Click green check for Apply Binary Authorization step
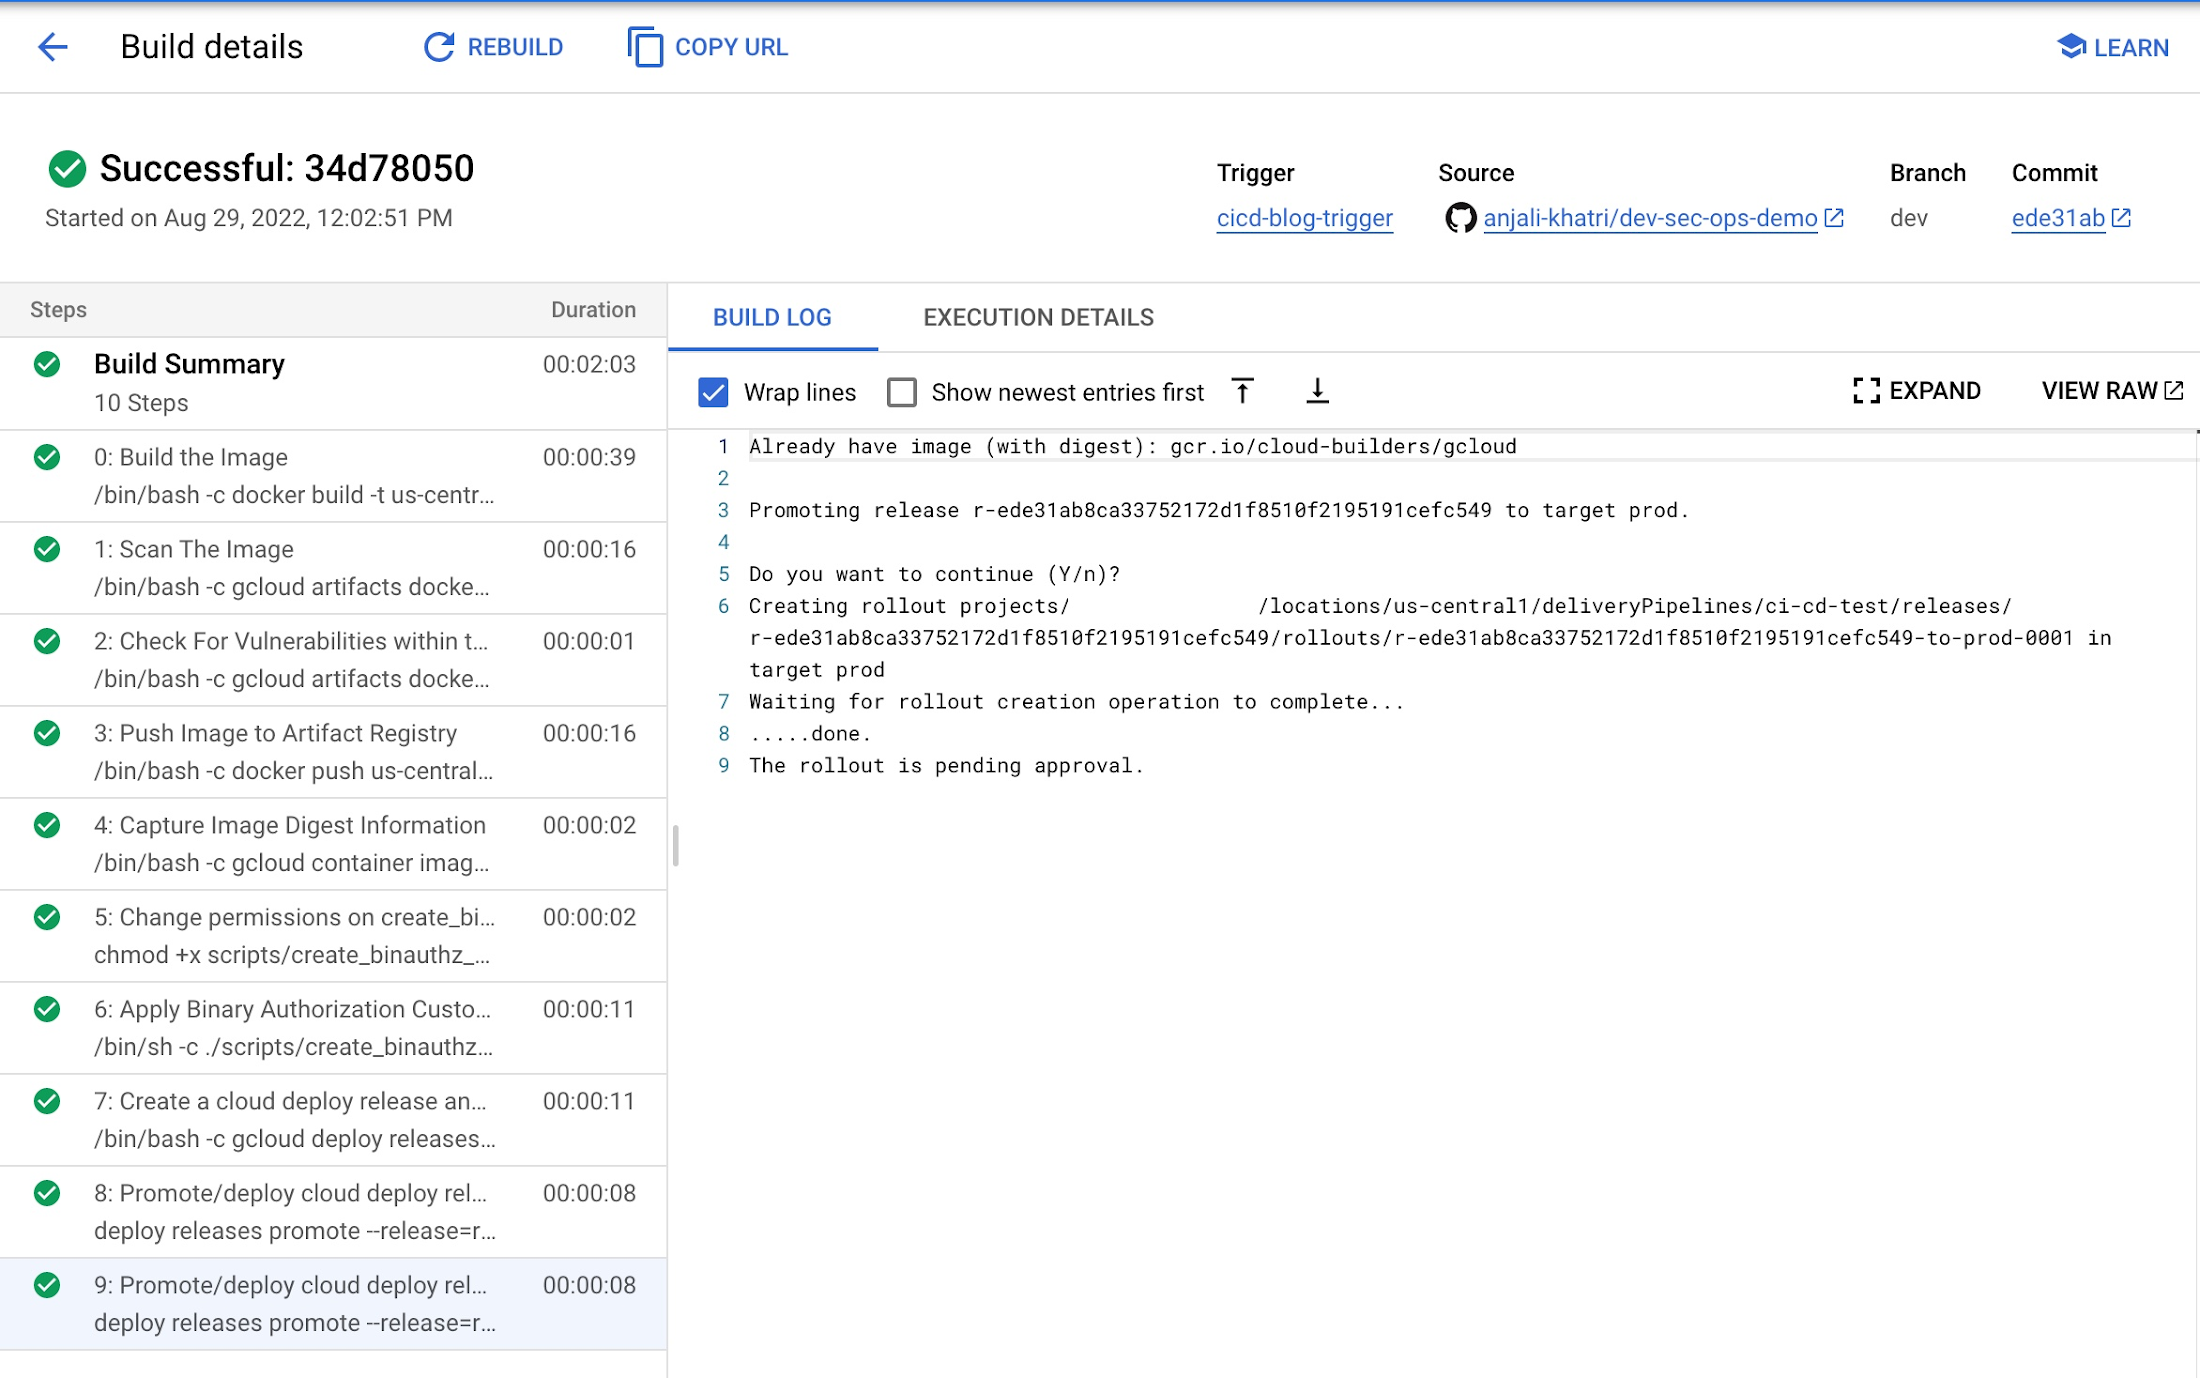The height and width of the screenshot is (1378, 2200). (x=47, y=1009)
